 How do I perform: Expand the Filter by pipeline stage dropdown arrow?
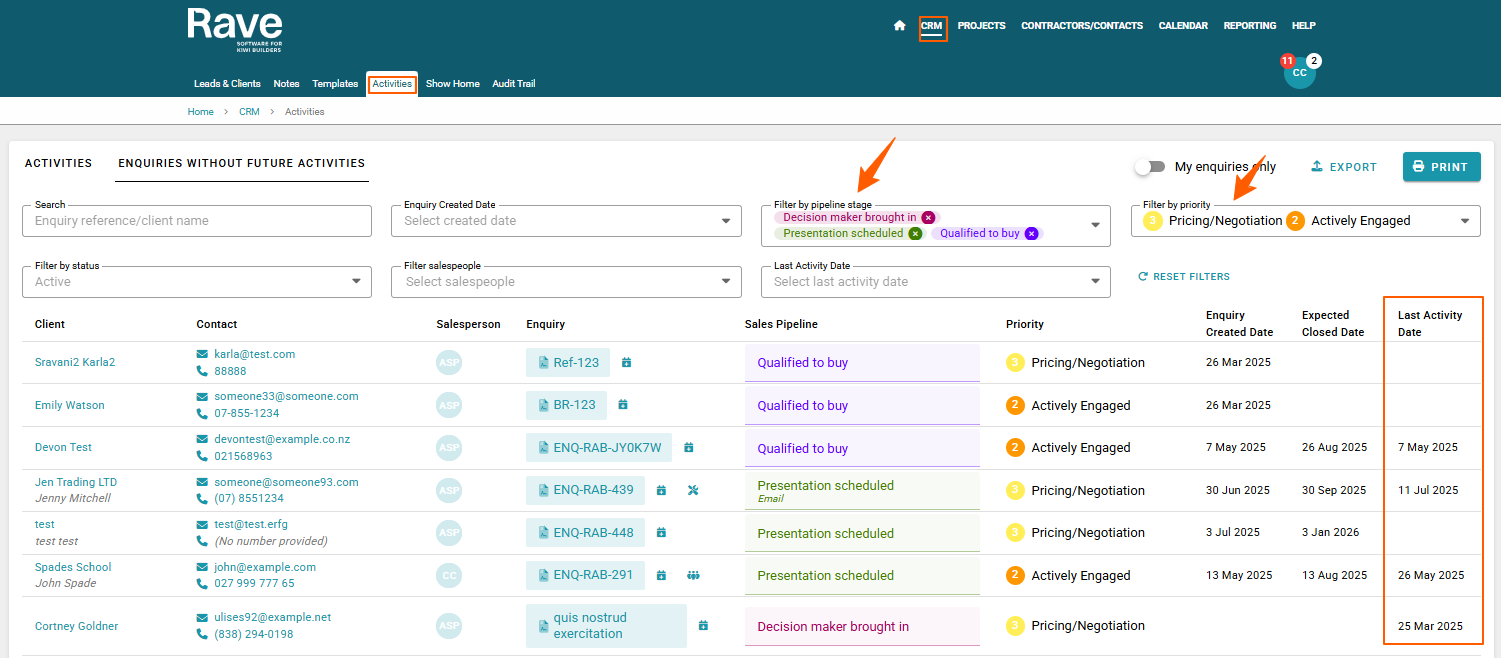click(x=1095, y=225)
